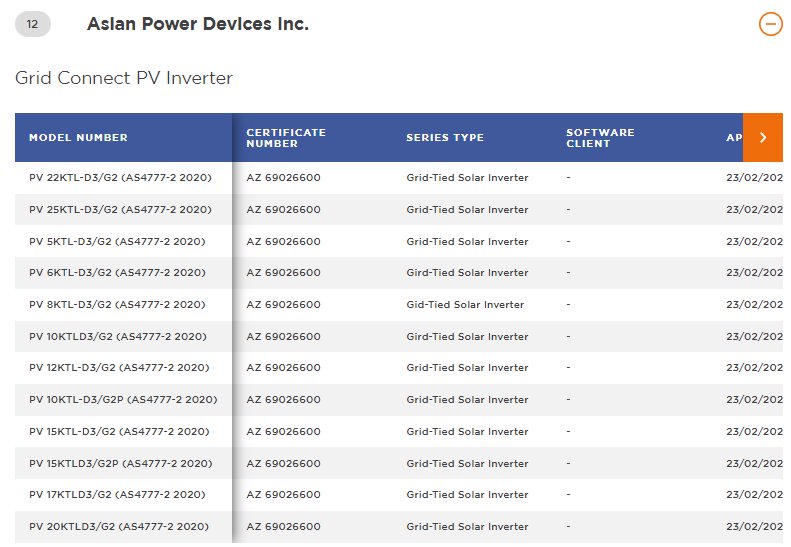791x547 pixels.
Task: Click the PV 6KTL-D3/G2 model number
Action: coord(117,273)
